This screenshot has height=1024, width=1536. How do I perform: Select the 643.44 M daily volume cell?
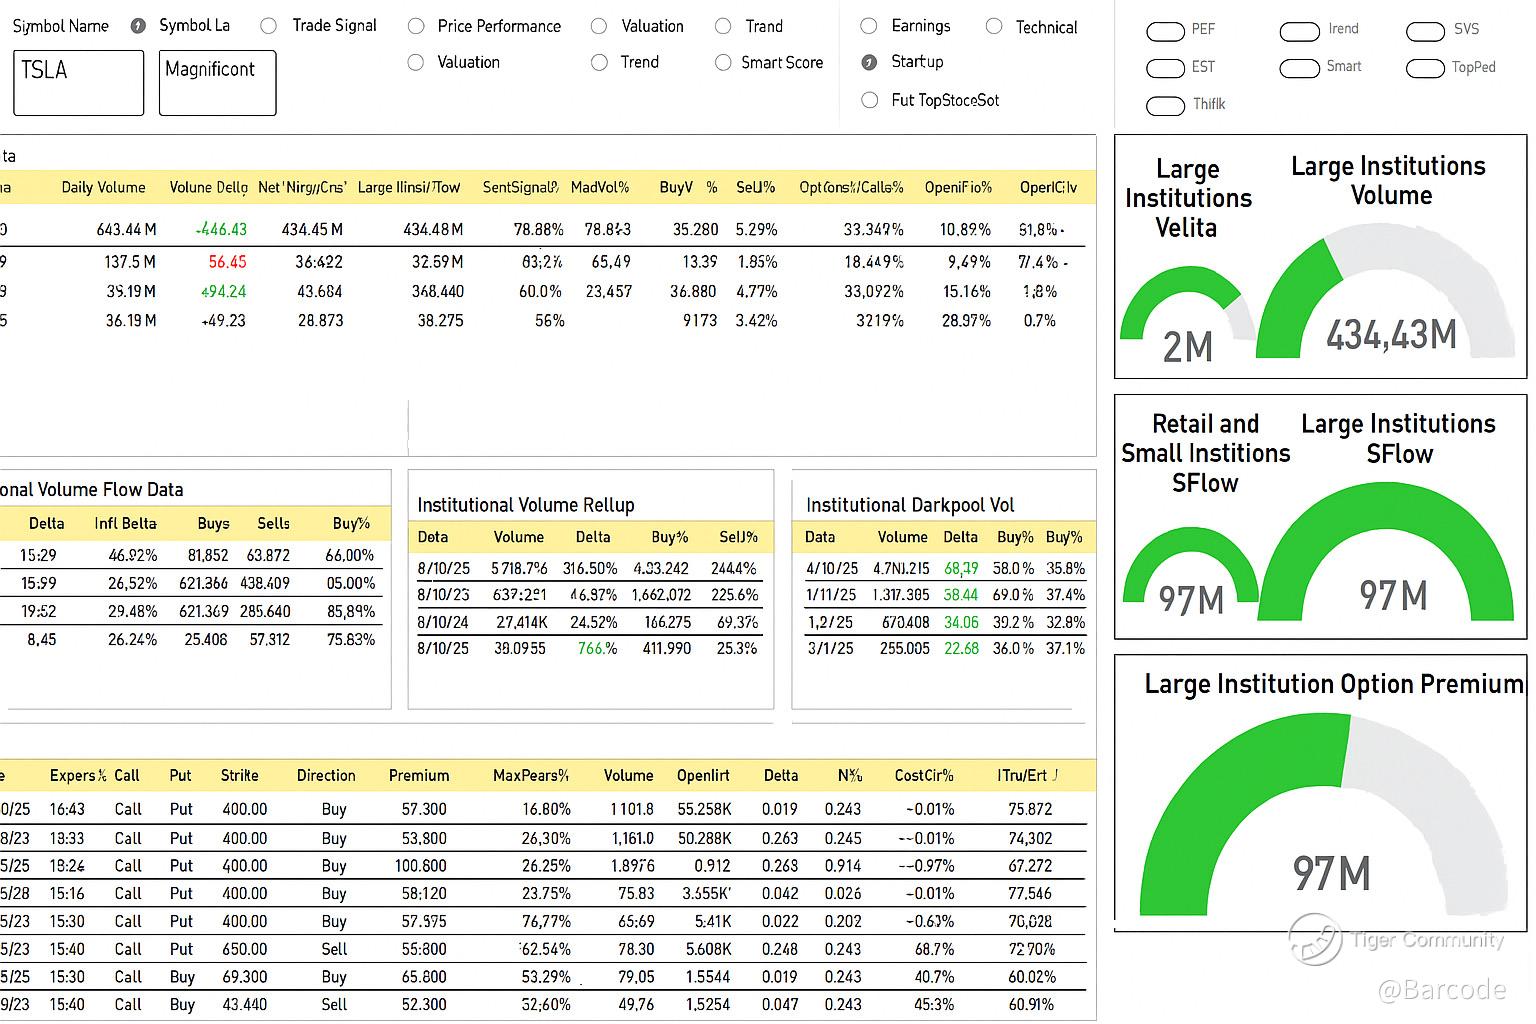coord(126,229)
